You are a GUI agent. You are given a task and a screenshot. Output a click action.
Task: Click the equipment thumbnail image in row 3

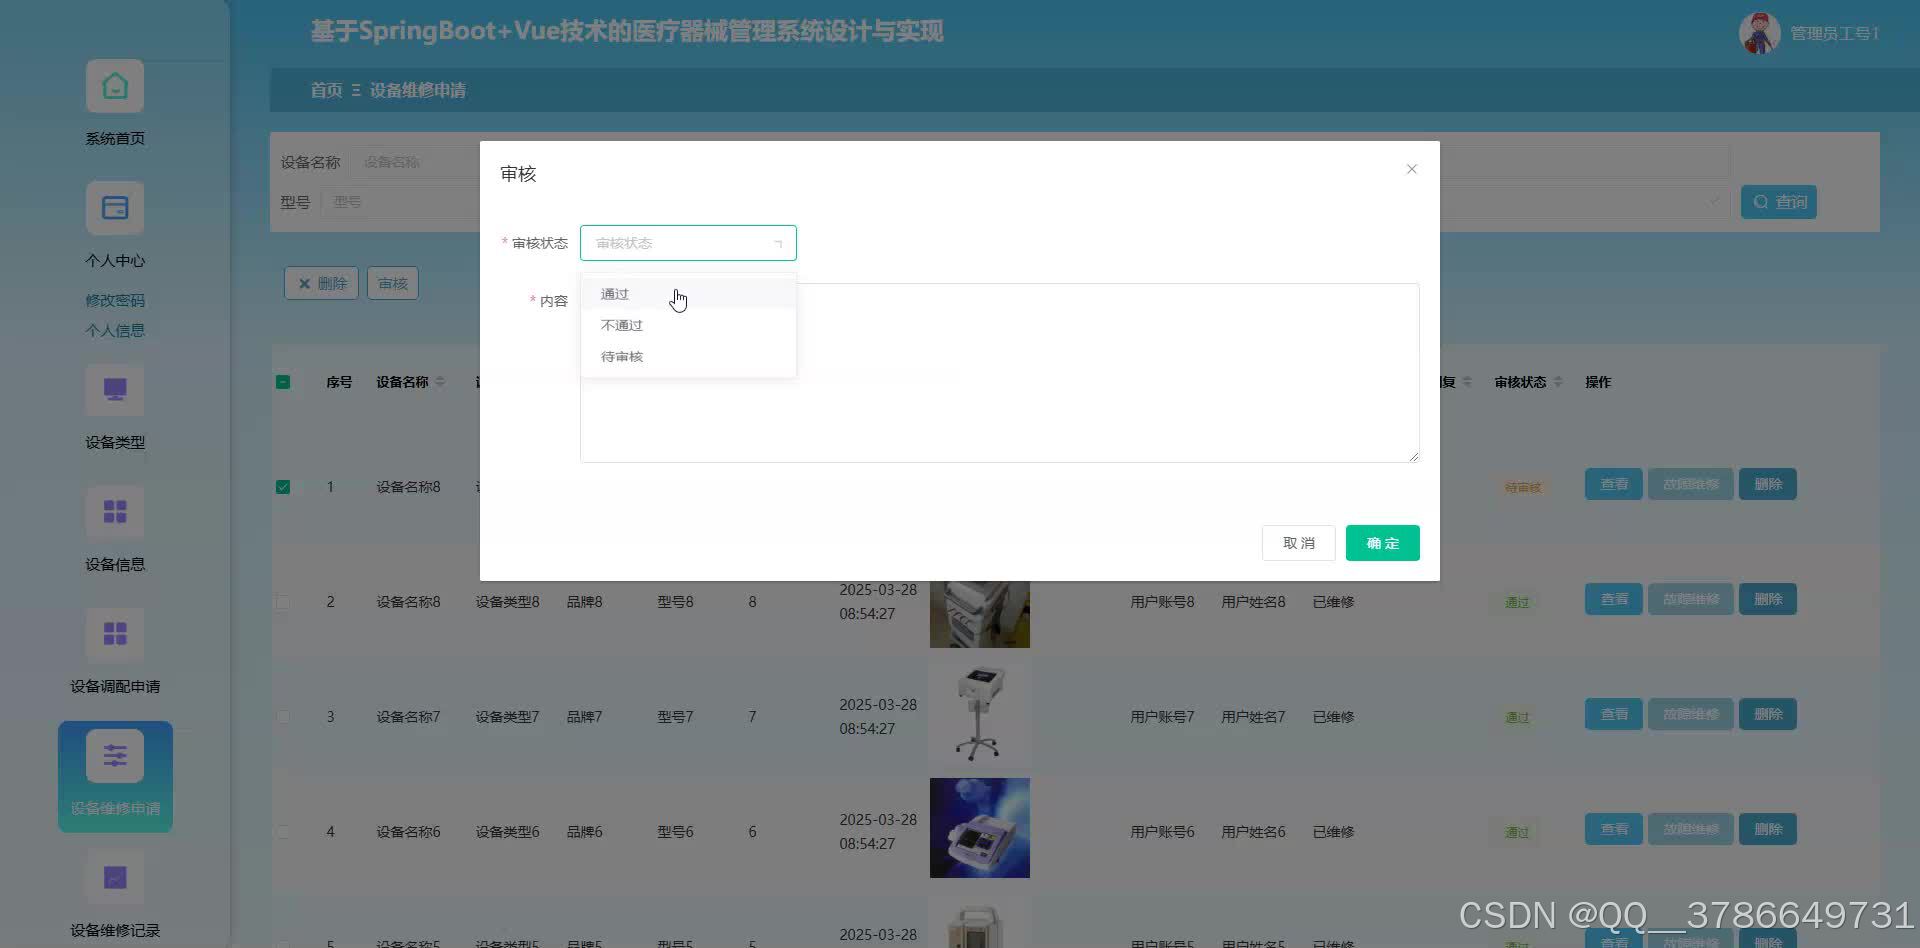(x=979, y=713)
